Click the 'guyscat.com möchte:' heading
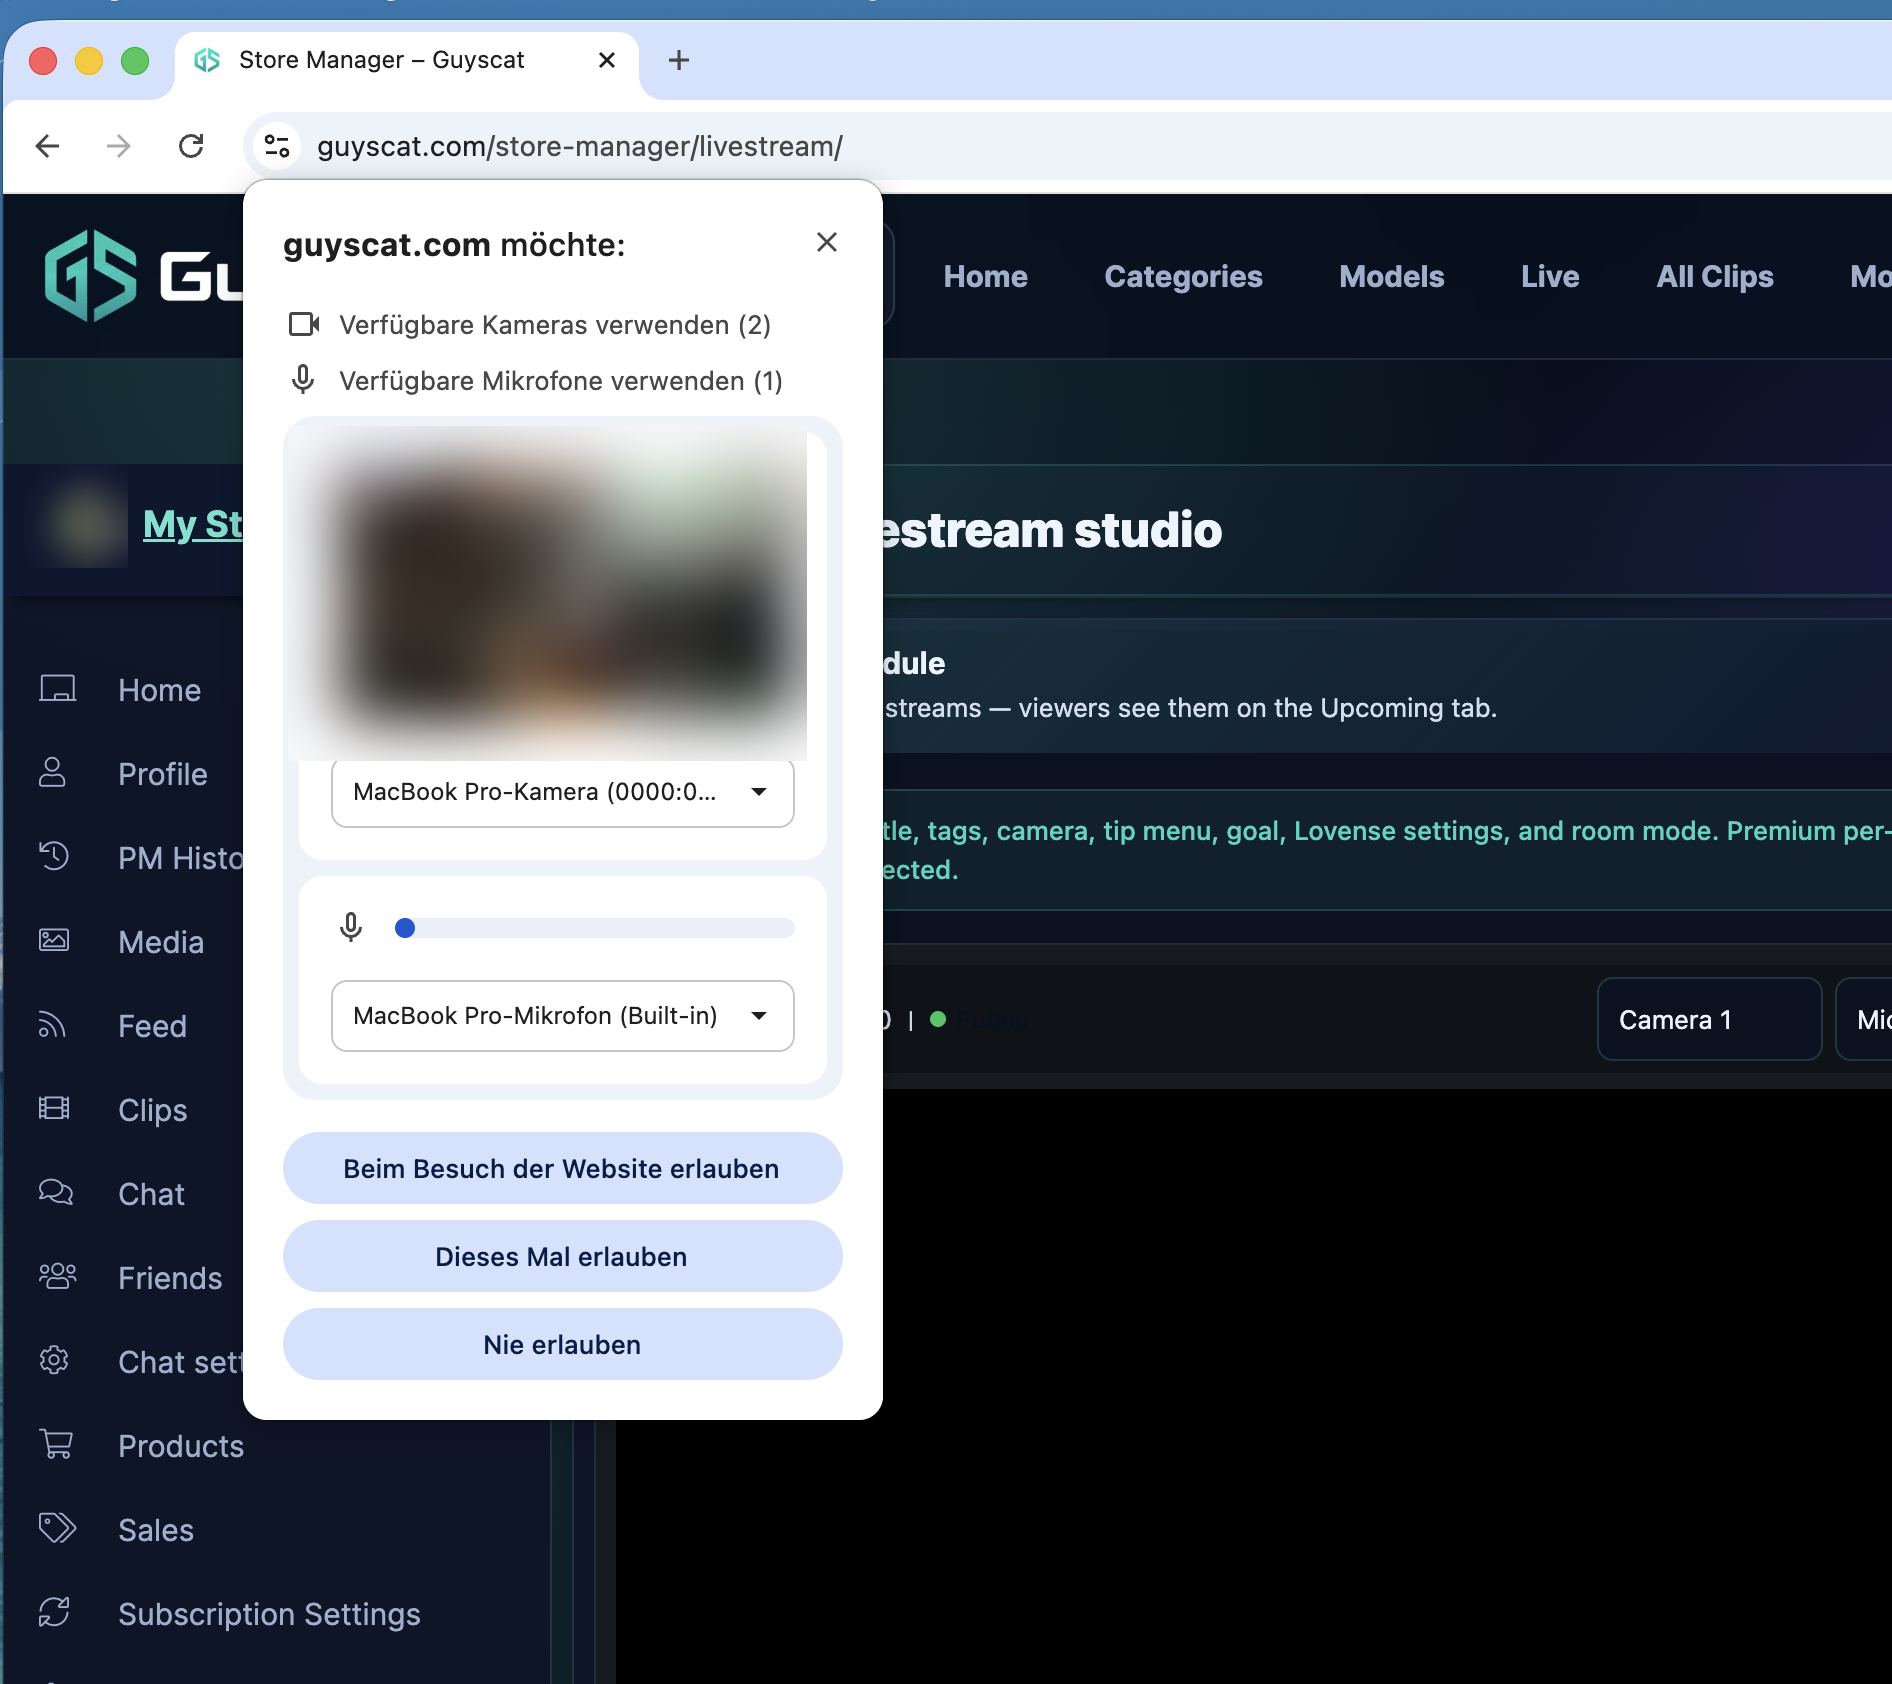This screenshot has height=1684, width=1892. pos(454,244)
